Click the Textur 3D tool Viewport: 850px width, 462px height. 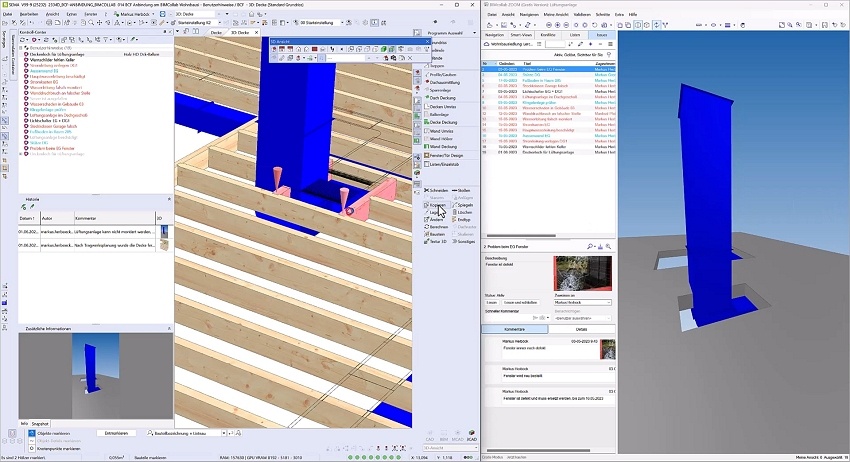(436, 241)
